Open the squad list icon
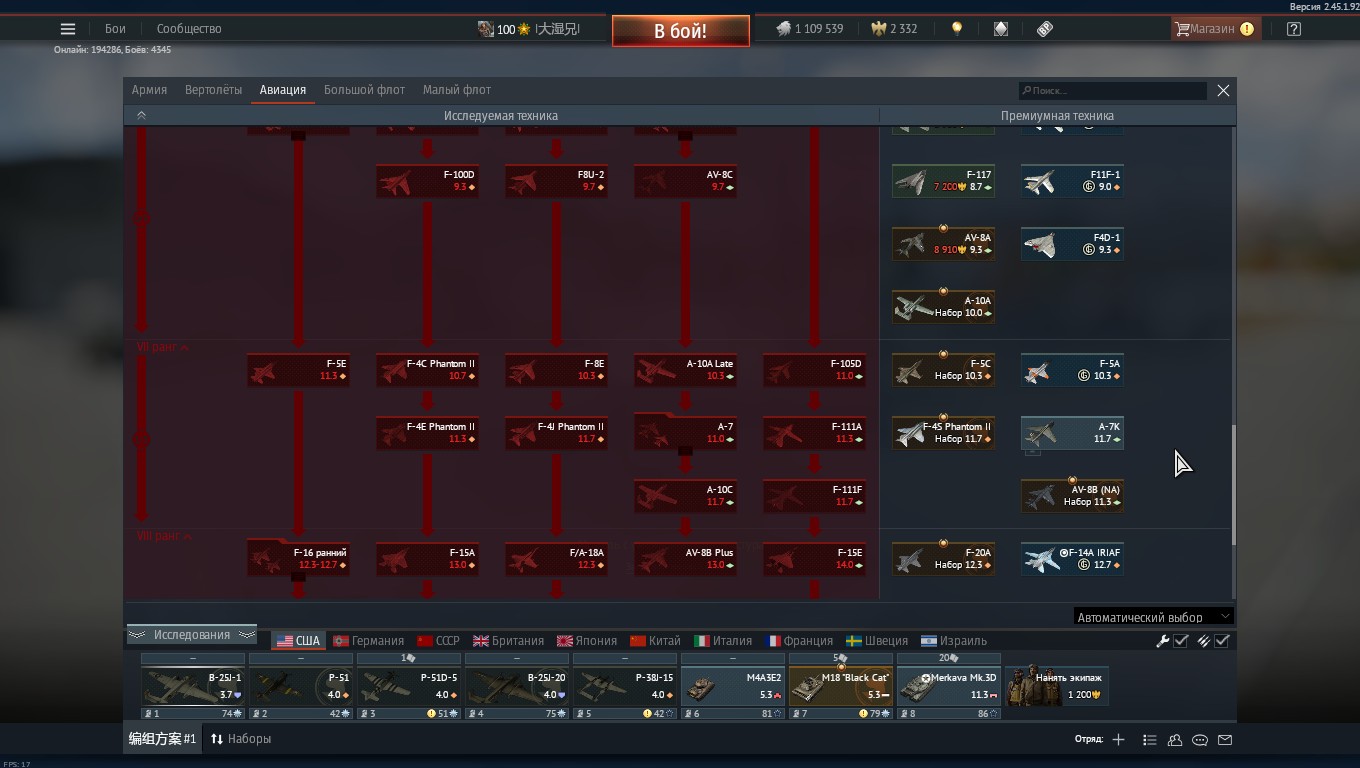Image resolution: width=1360 pixels, height=768 pixels. click(1149, 740)
